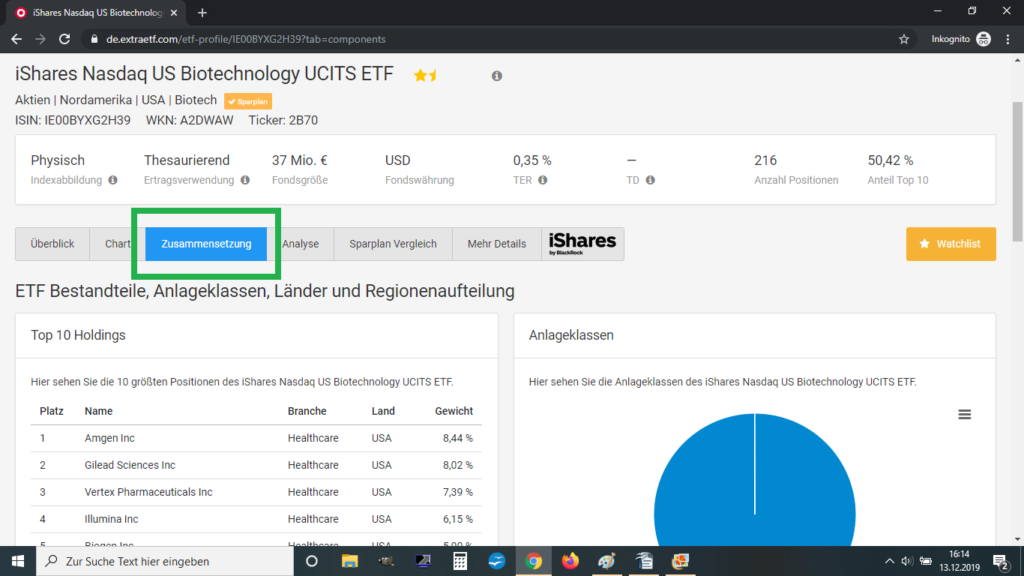
Task: Click the page vertical scrollbar
Action: [x=1017, y=171]
